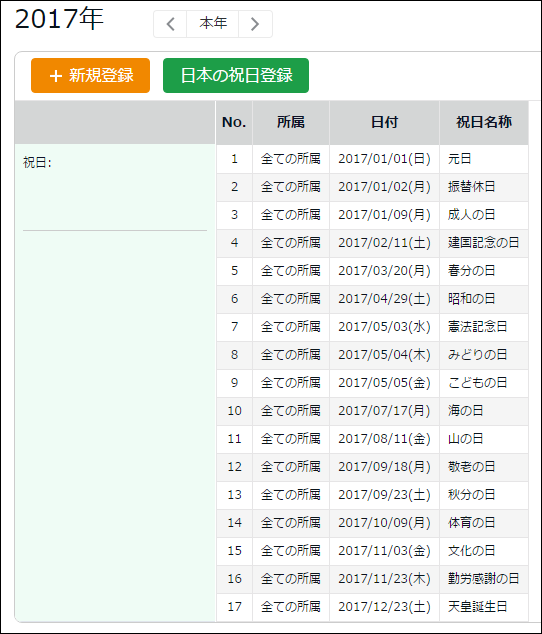Click the 天皇誕生日 holiday name
542x634 pixels.
[477, 607]
